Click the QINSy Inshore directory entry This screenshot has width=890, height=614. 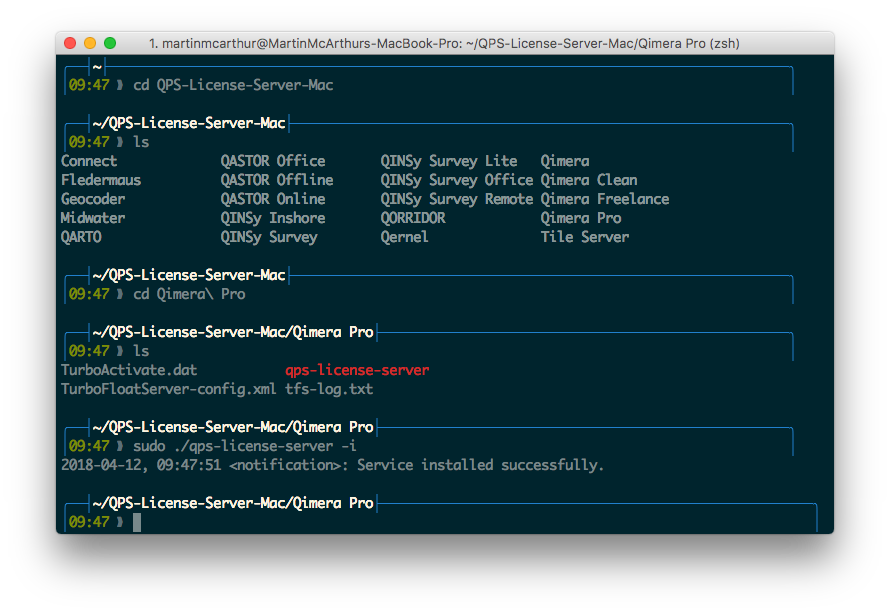(273, 218)
